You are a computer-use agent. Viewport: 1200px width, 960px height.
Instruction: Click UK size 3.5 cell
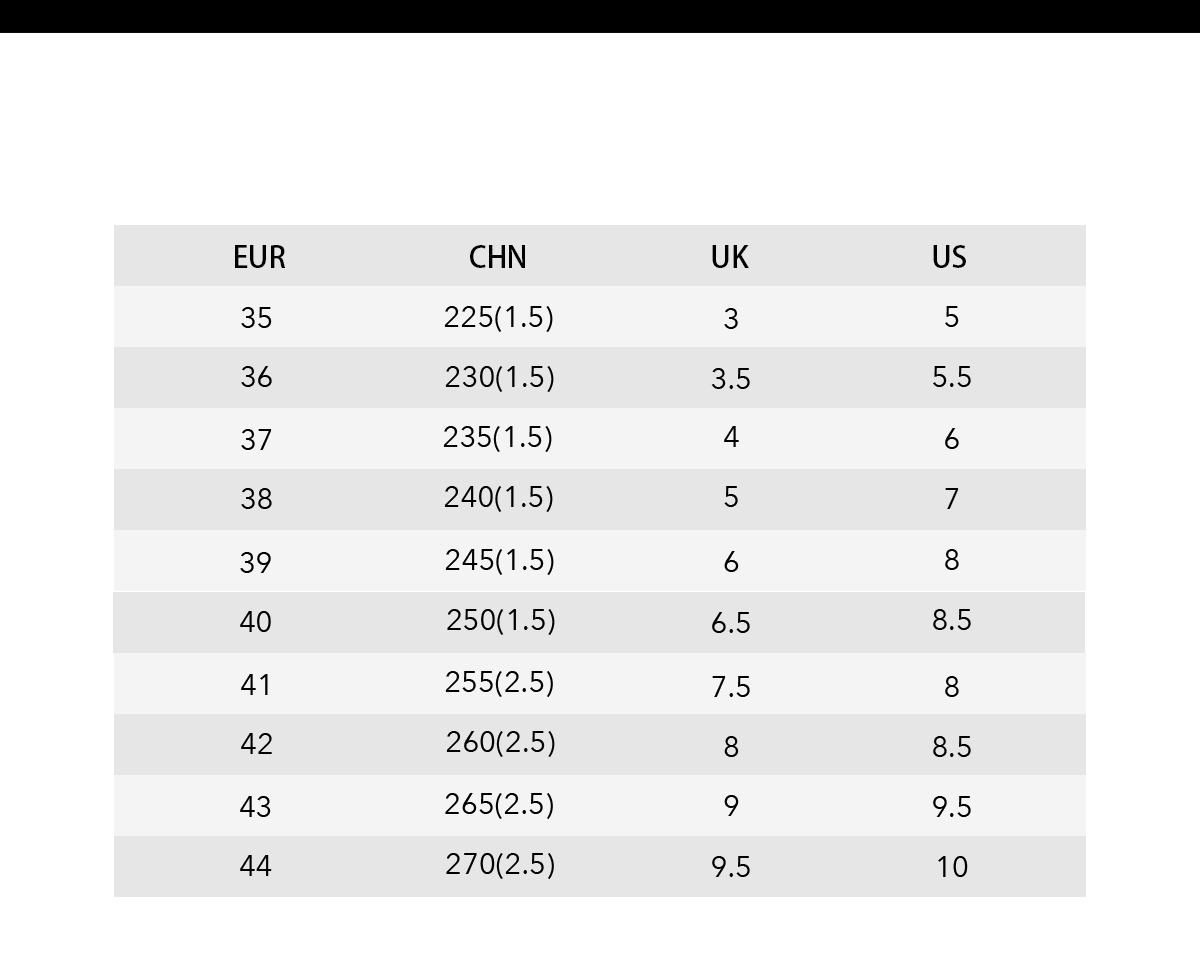coord(731,379)
